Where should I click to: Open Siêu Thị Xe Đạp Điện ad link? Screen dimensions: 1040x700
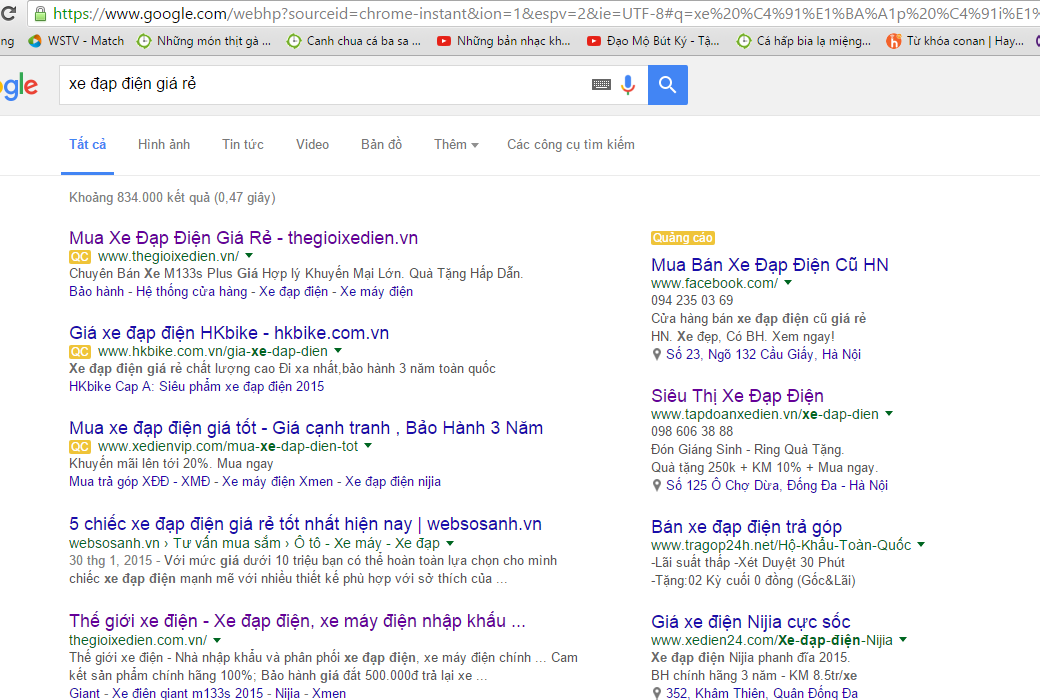(737, 396)
